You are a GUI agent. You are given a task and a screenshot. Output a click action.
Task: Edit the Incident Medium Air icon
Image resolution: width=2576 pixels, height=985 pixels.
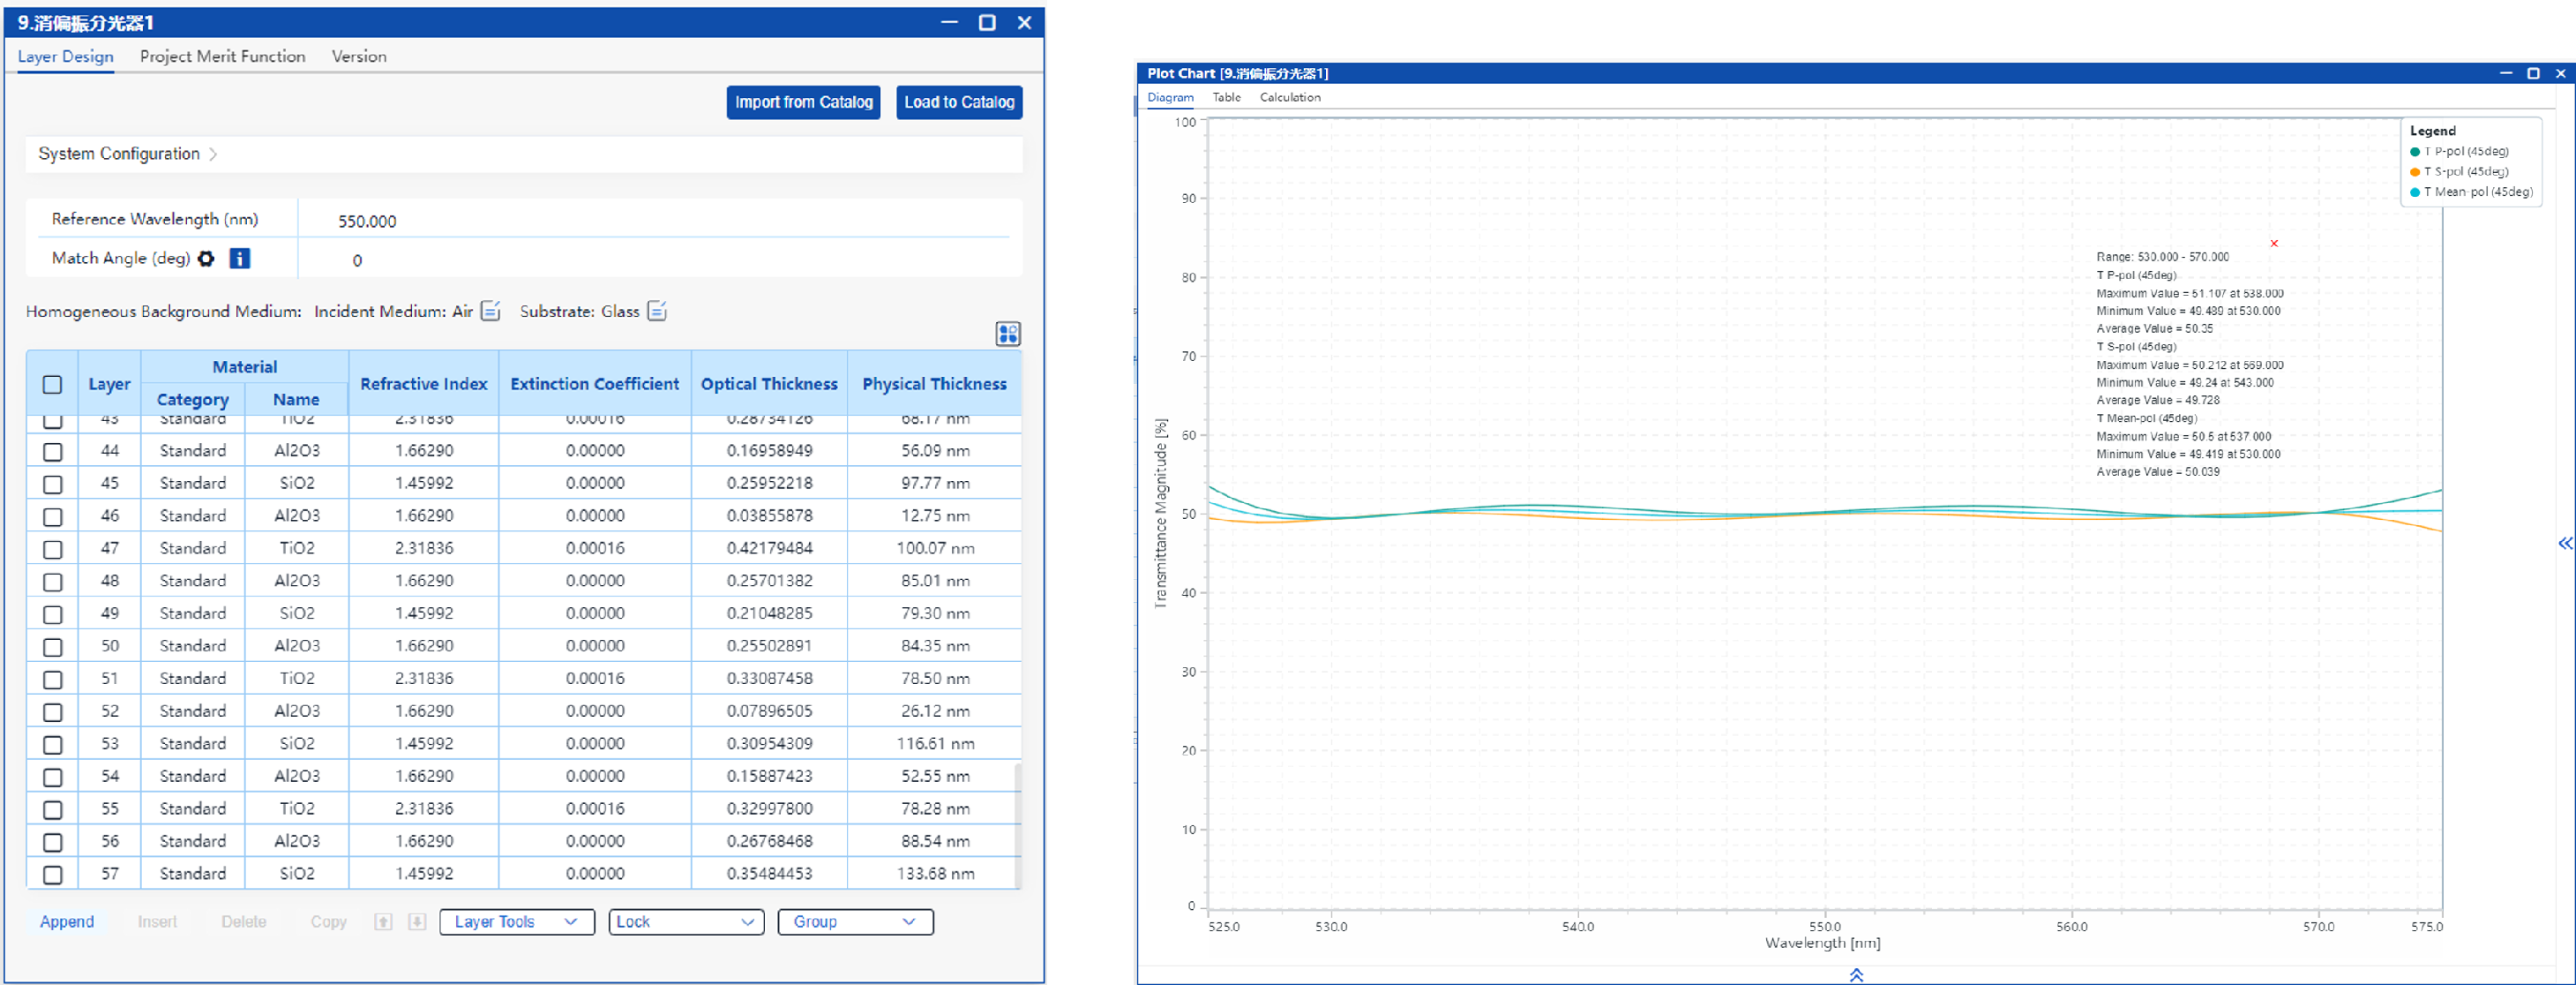click(490, 311)
